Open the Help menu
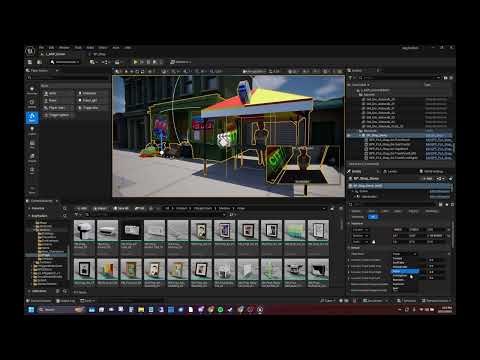 [x=128, y=48]
